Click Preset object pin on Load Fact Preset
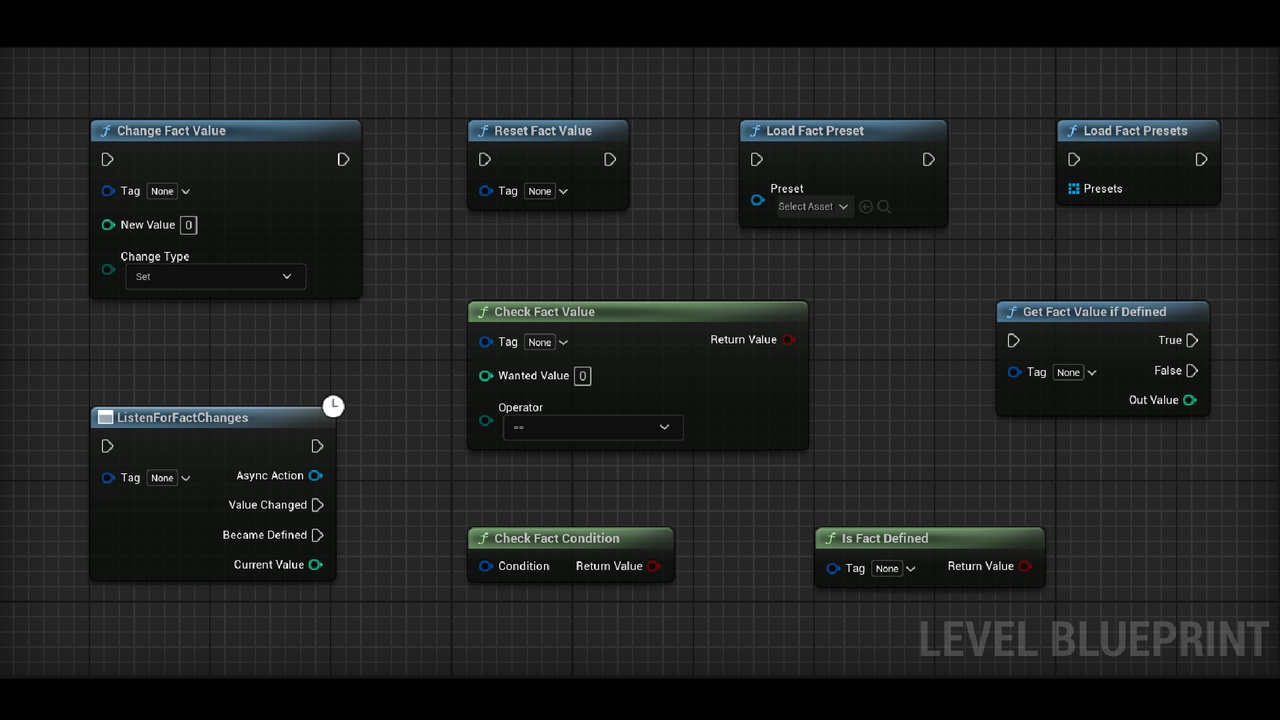 [757, 200]
